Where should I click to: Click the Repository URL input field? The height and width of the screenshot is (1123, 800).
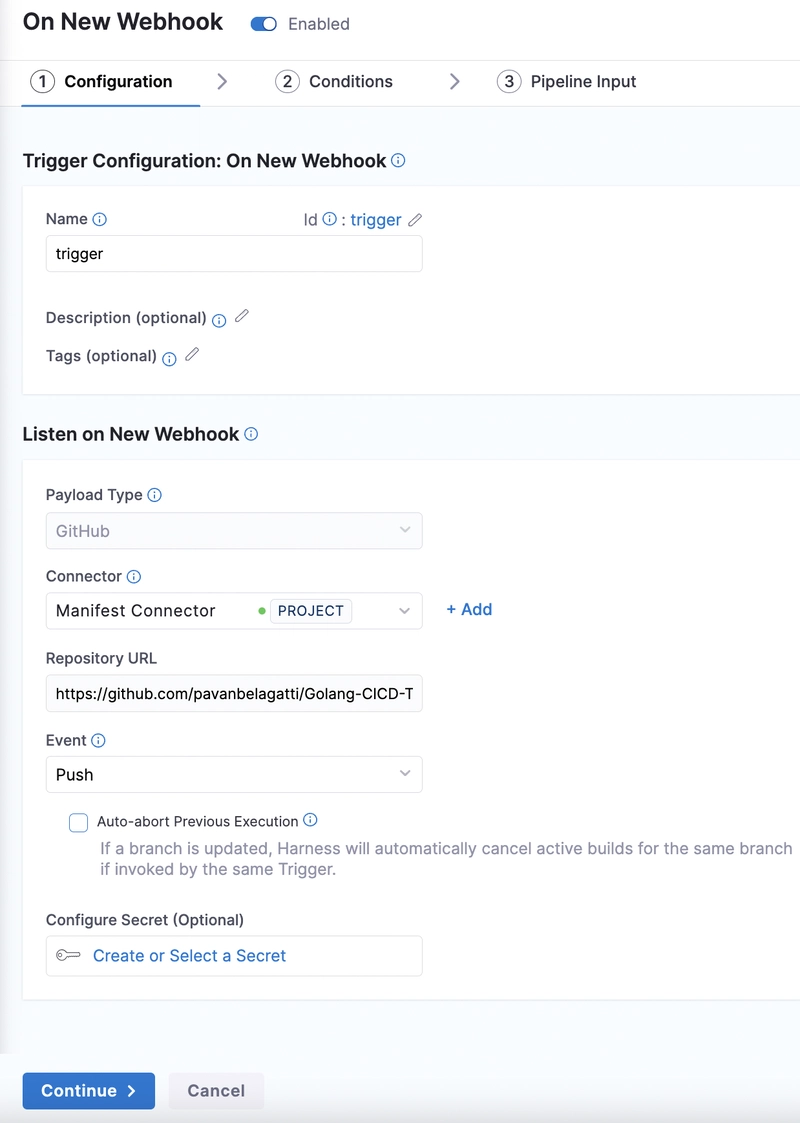click(234, 693)
